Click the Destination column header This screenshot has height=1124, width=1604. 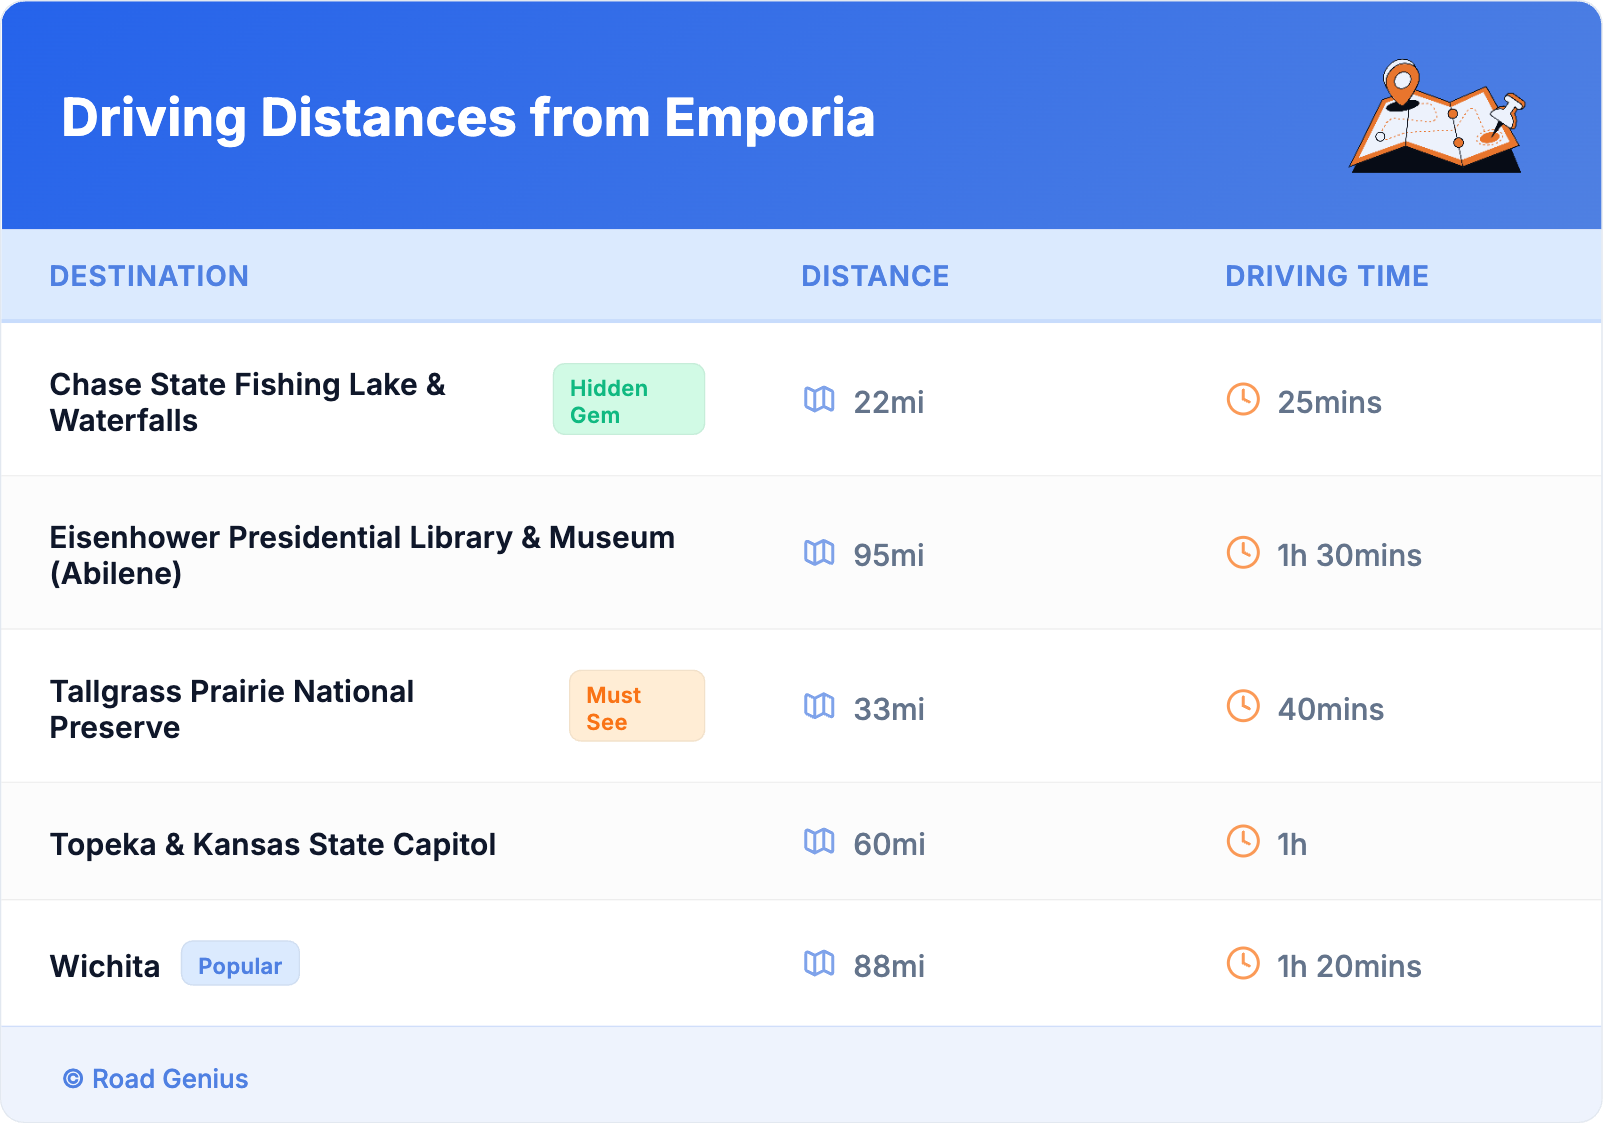pos(149,276)
